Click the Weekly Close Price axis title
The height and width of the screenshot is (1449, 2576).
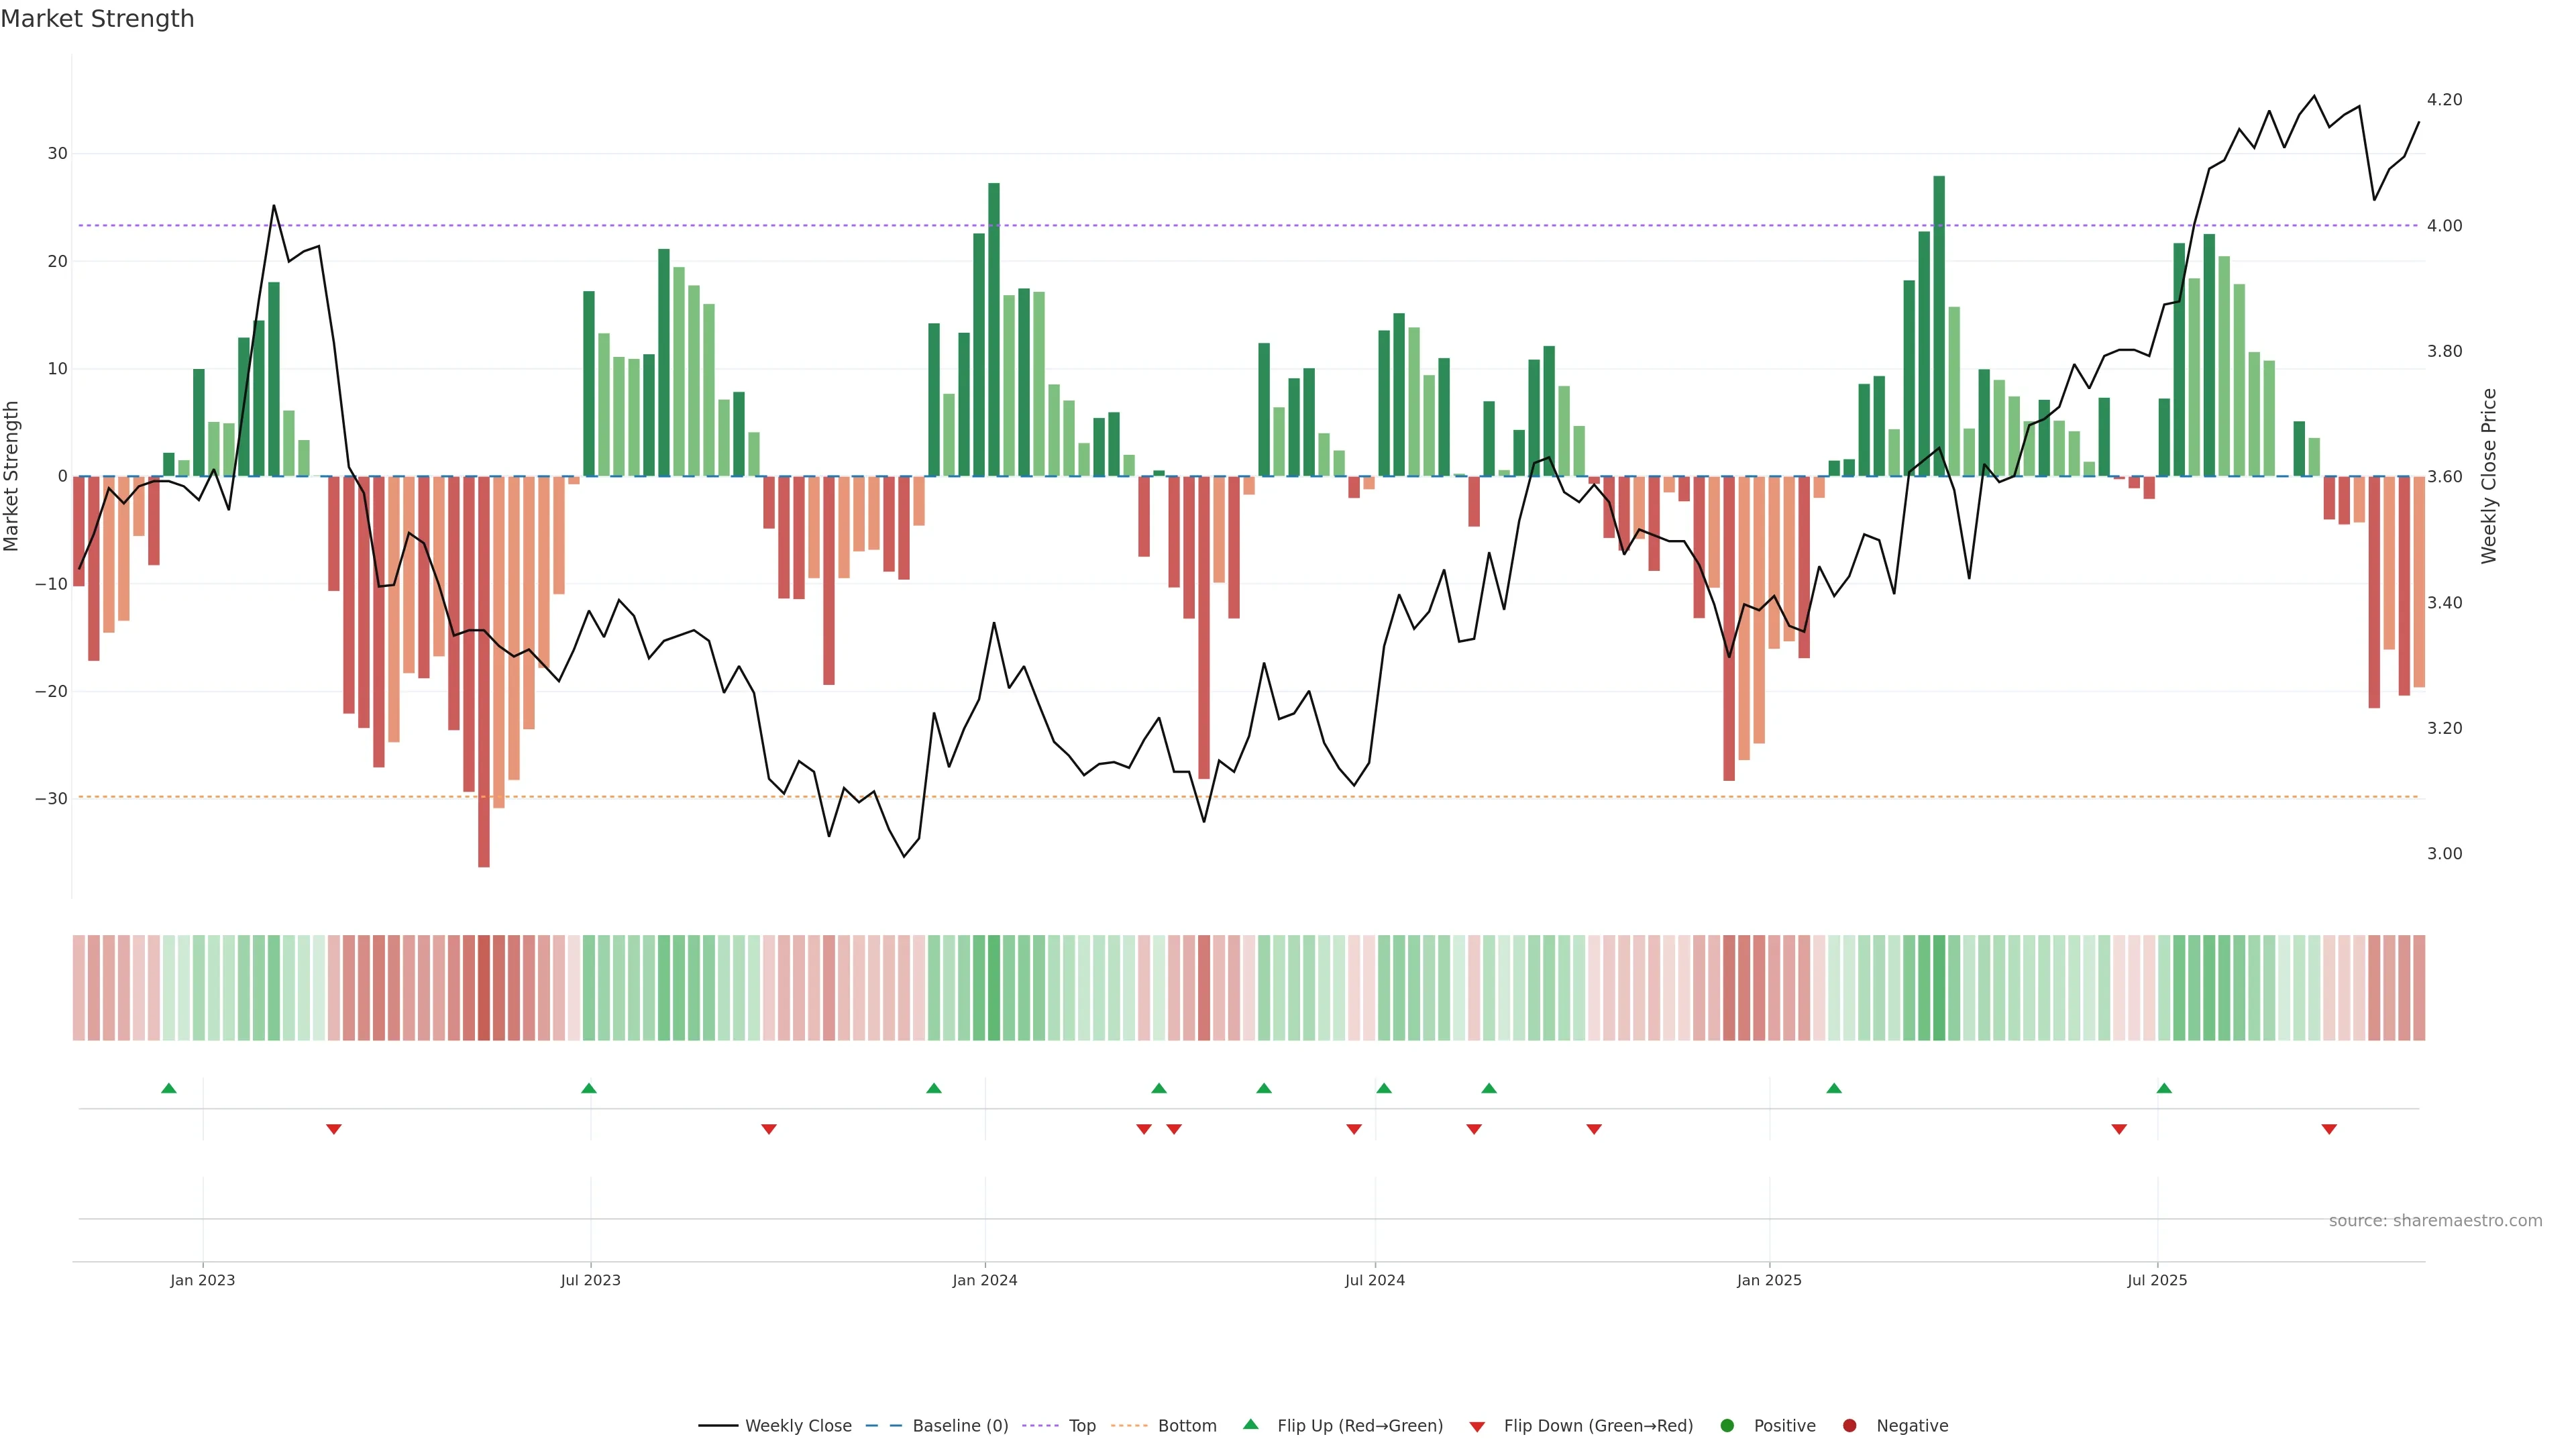click(x=2489, y=476)
